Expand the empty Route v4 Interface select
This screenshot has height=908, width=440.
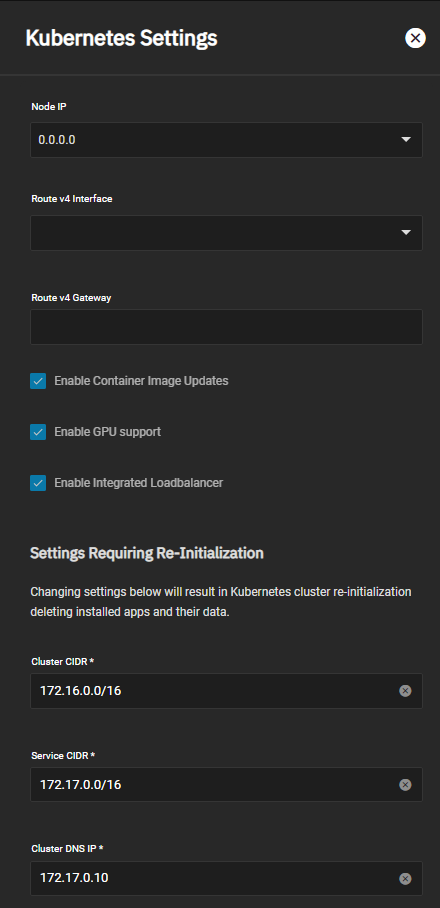pos(226,233)
